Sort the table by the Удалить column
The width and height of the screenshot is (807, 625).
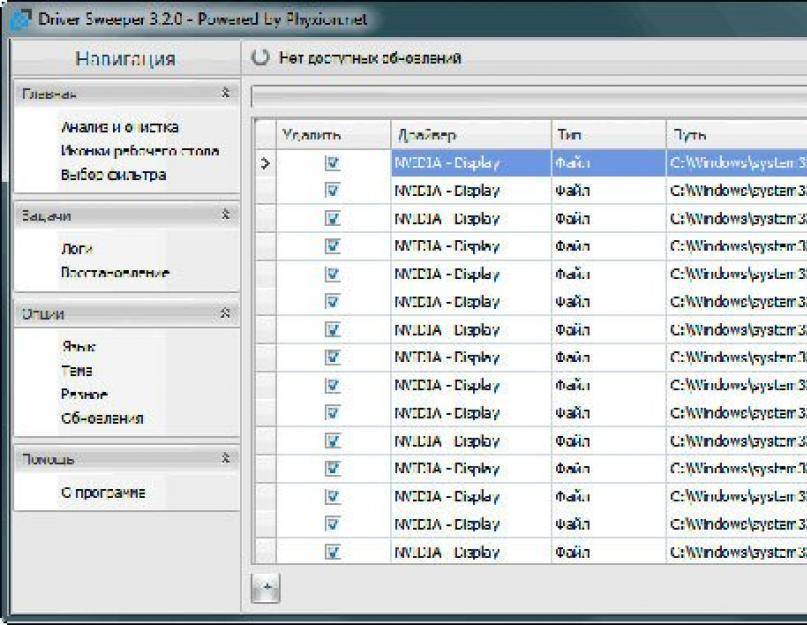tap(334, 135)
